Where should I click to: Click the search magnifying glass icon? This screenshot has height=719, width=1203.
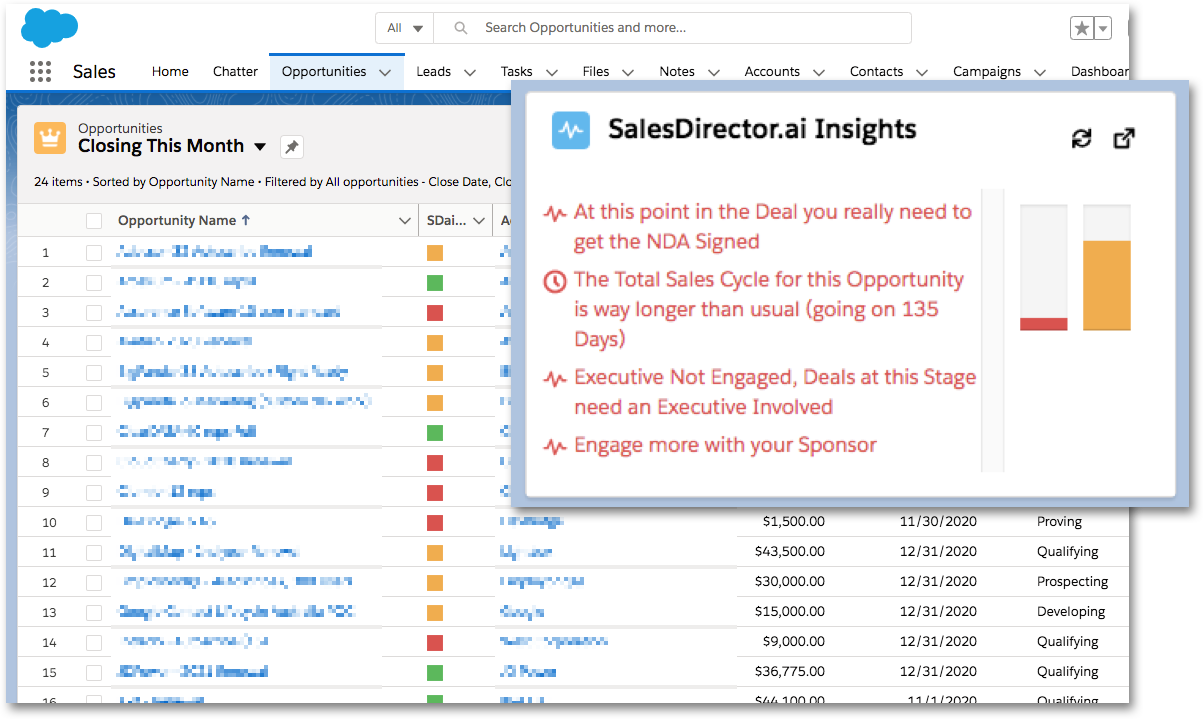point(459,28)
